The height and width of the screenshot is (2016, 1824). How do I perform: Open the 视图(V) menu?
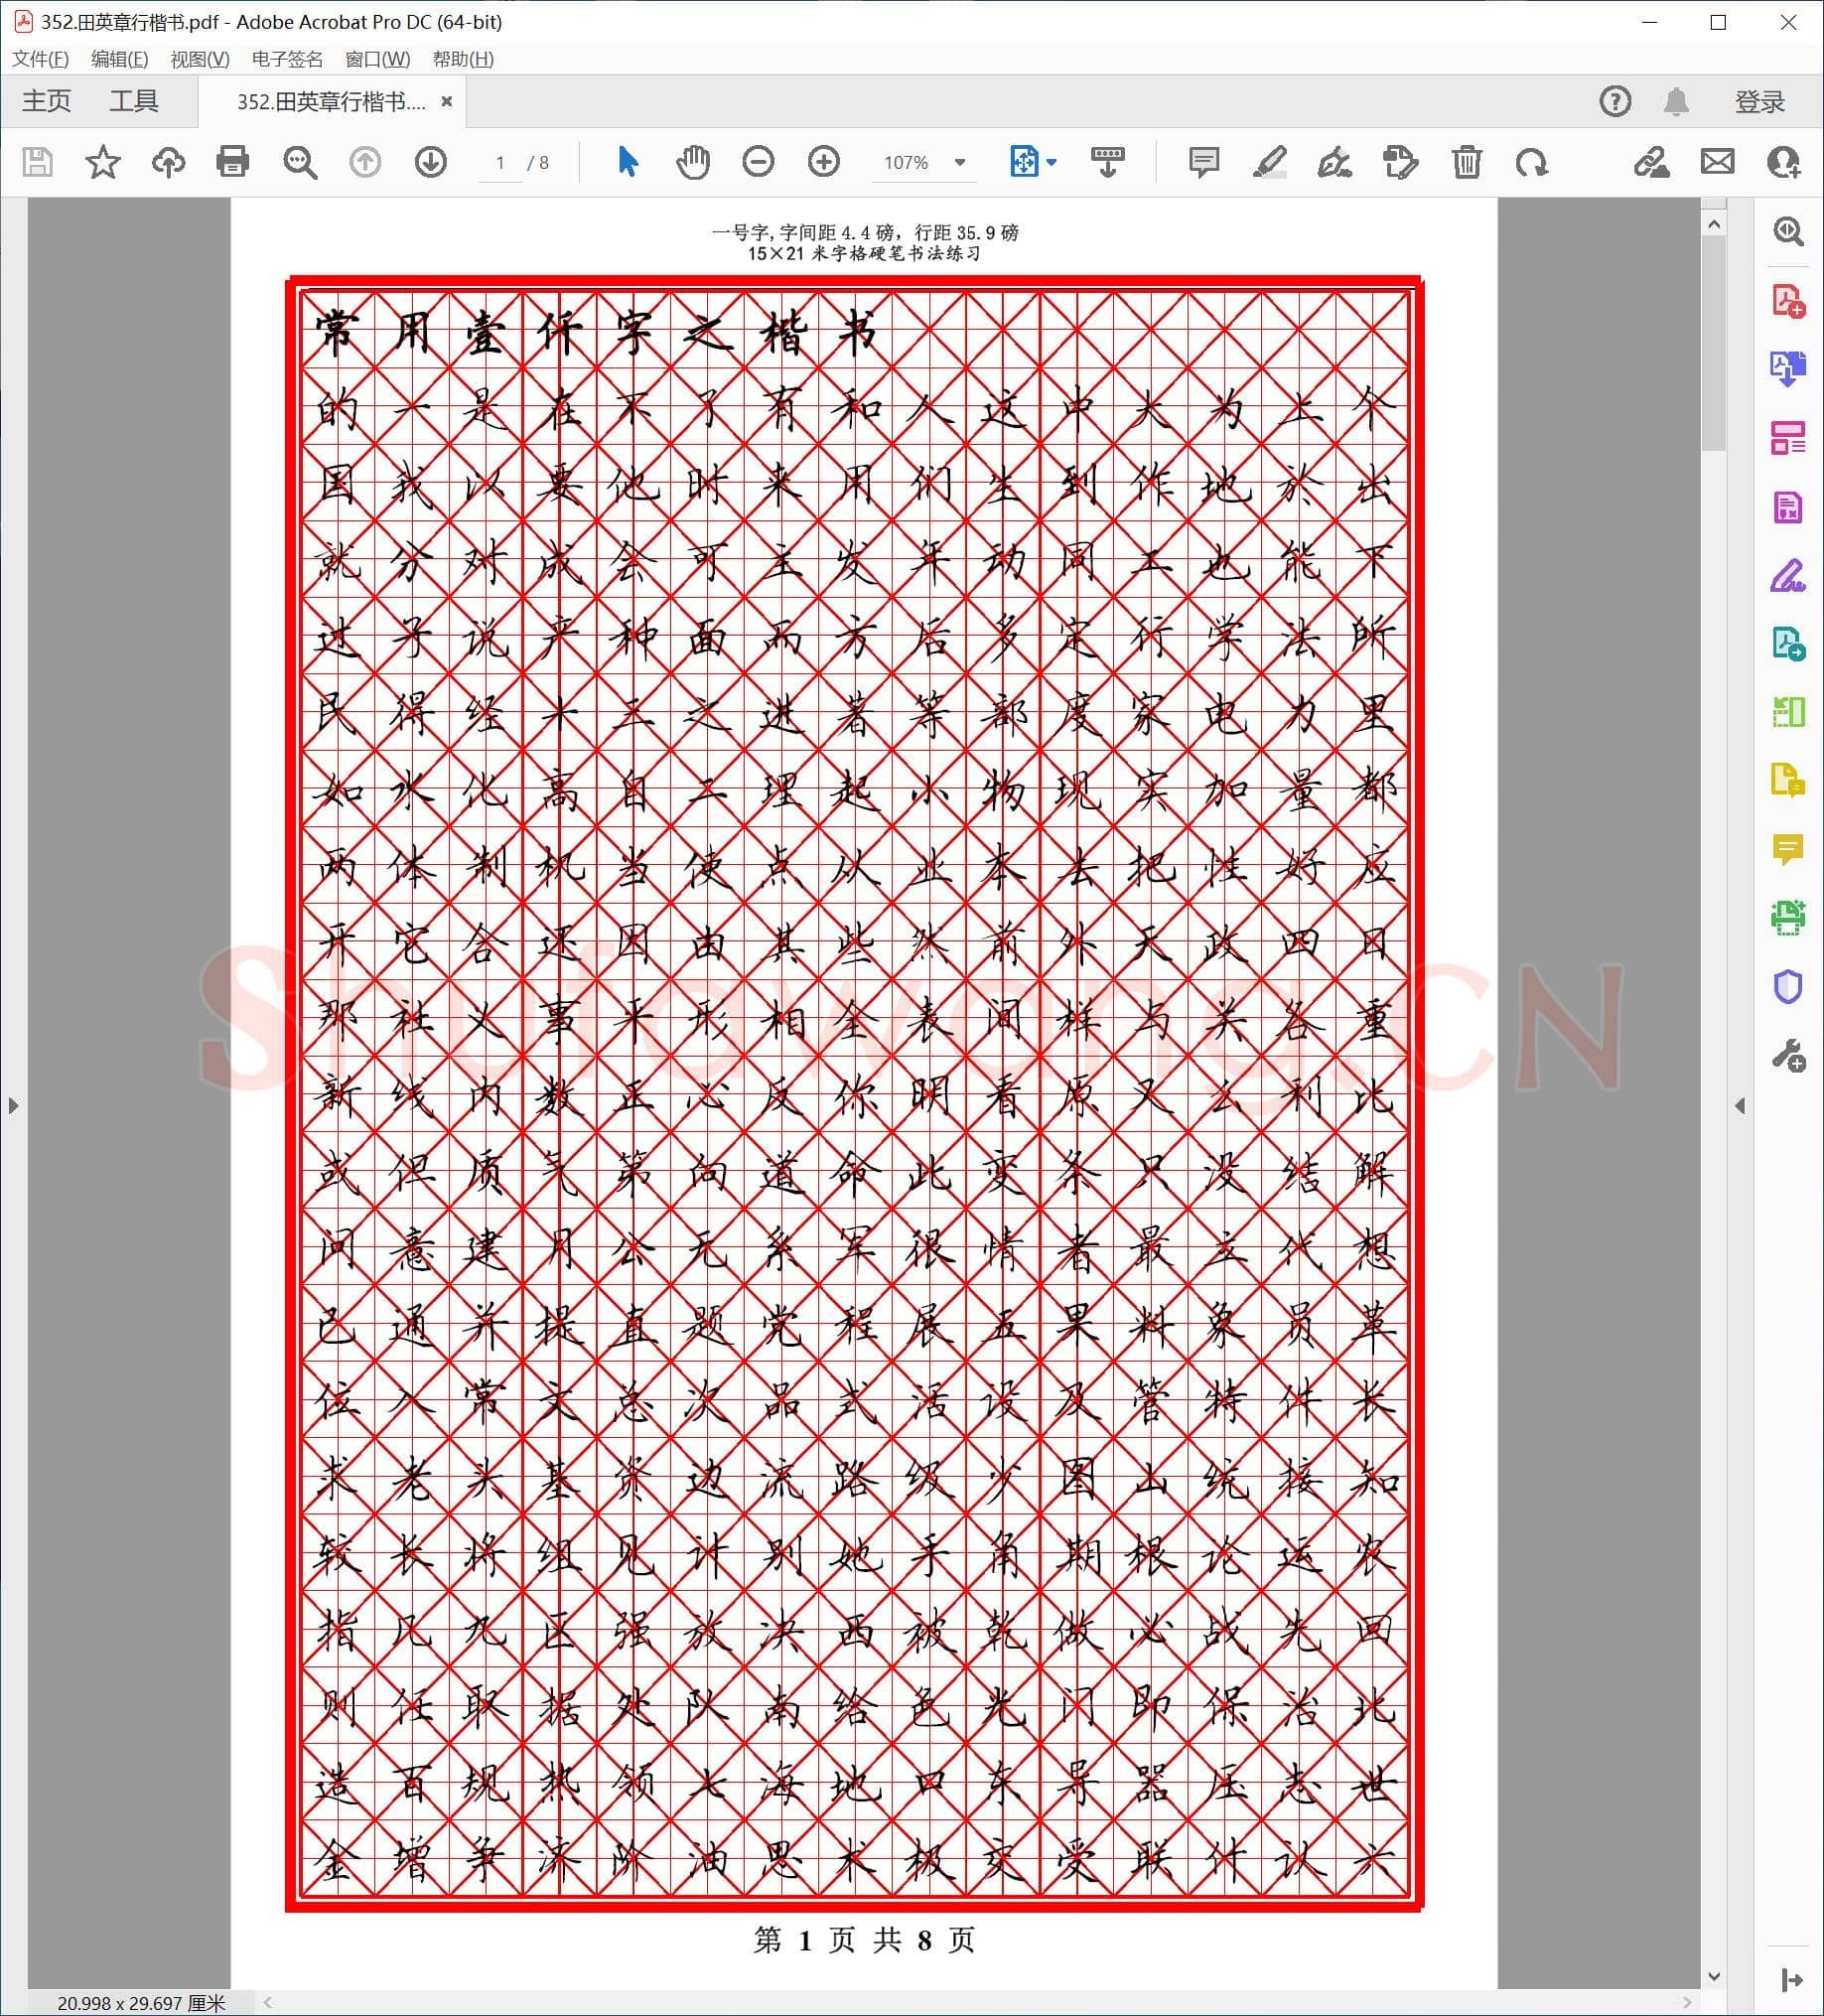[199, 59]
